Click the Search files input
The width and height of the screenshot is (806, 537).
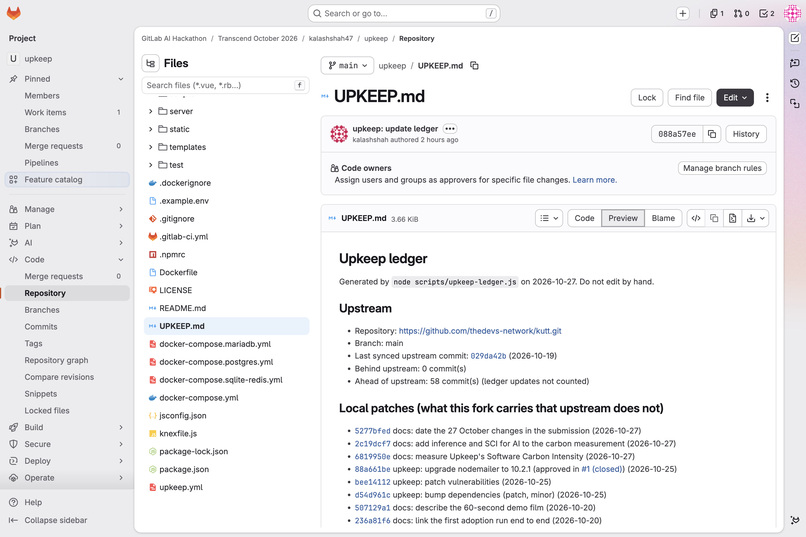225,85
